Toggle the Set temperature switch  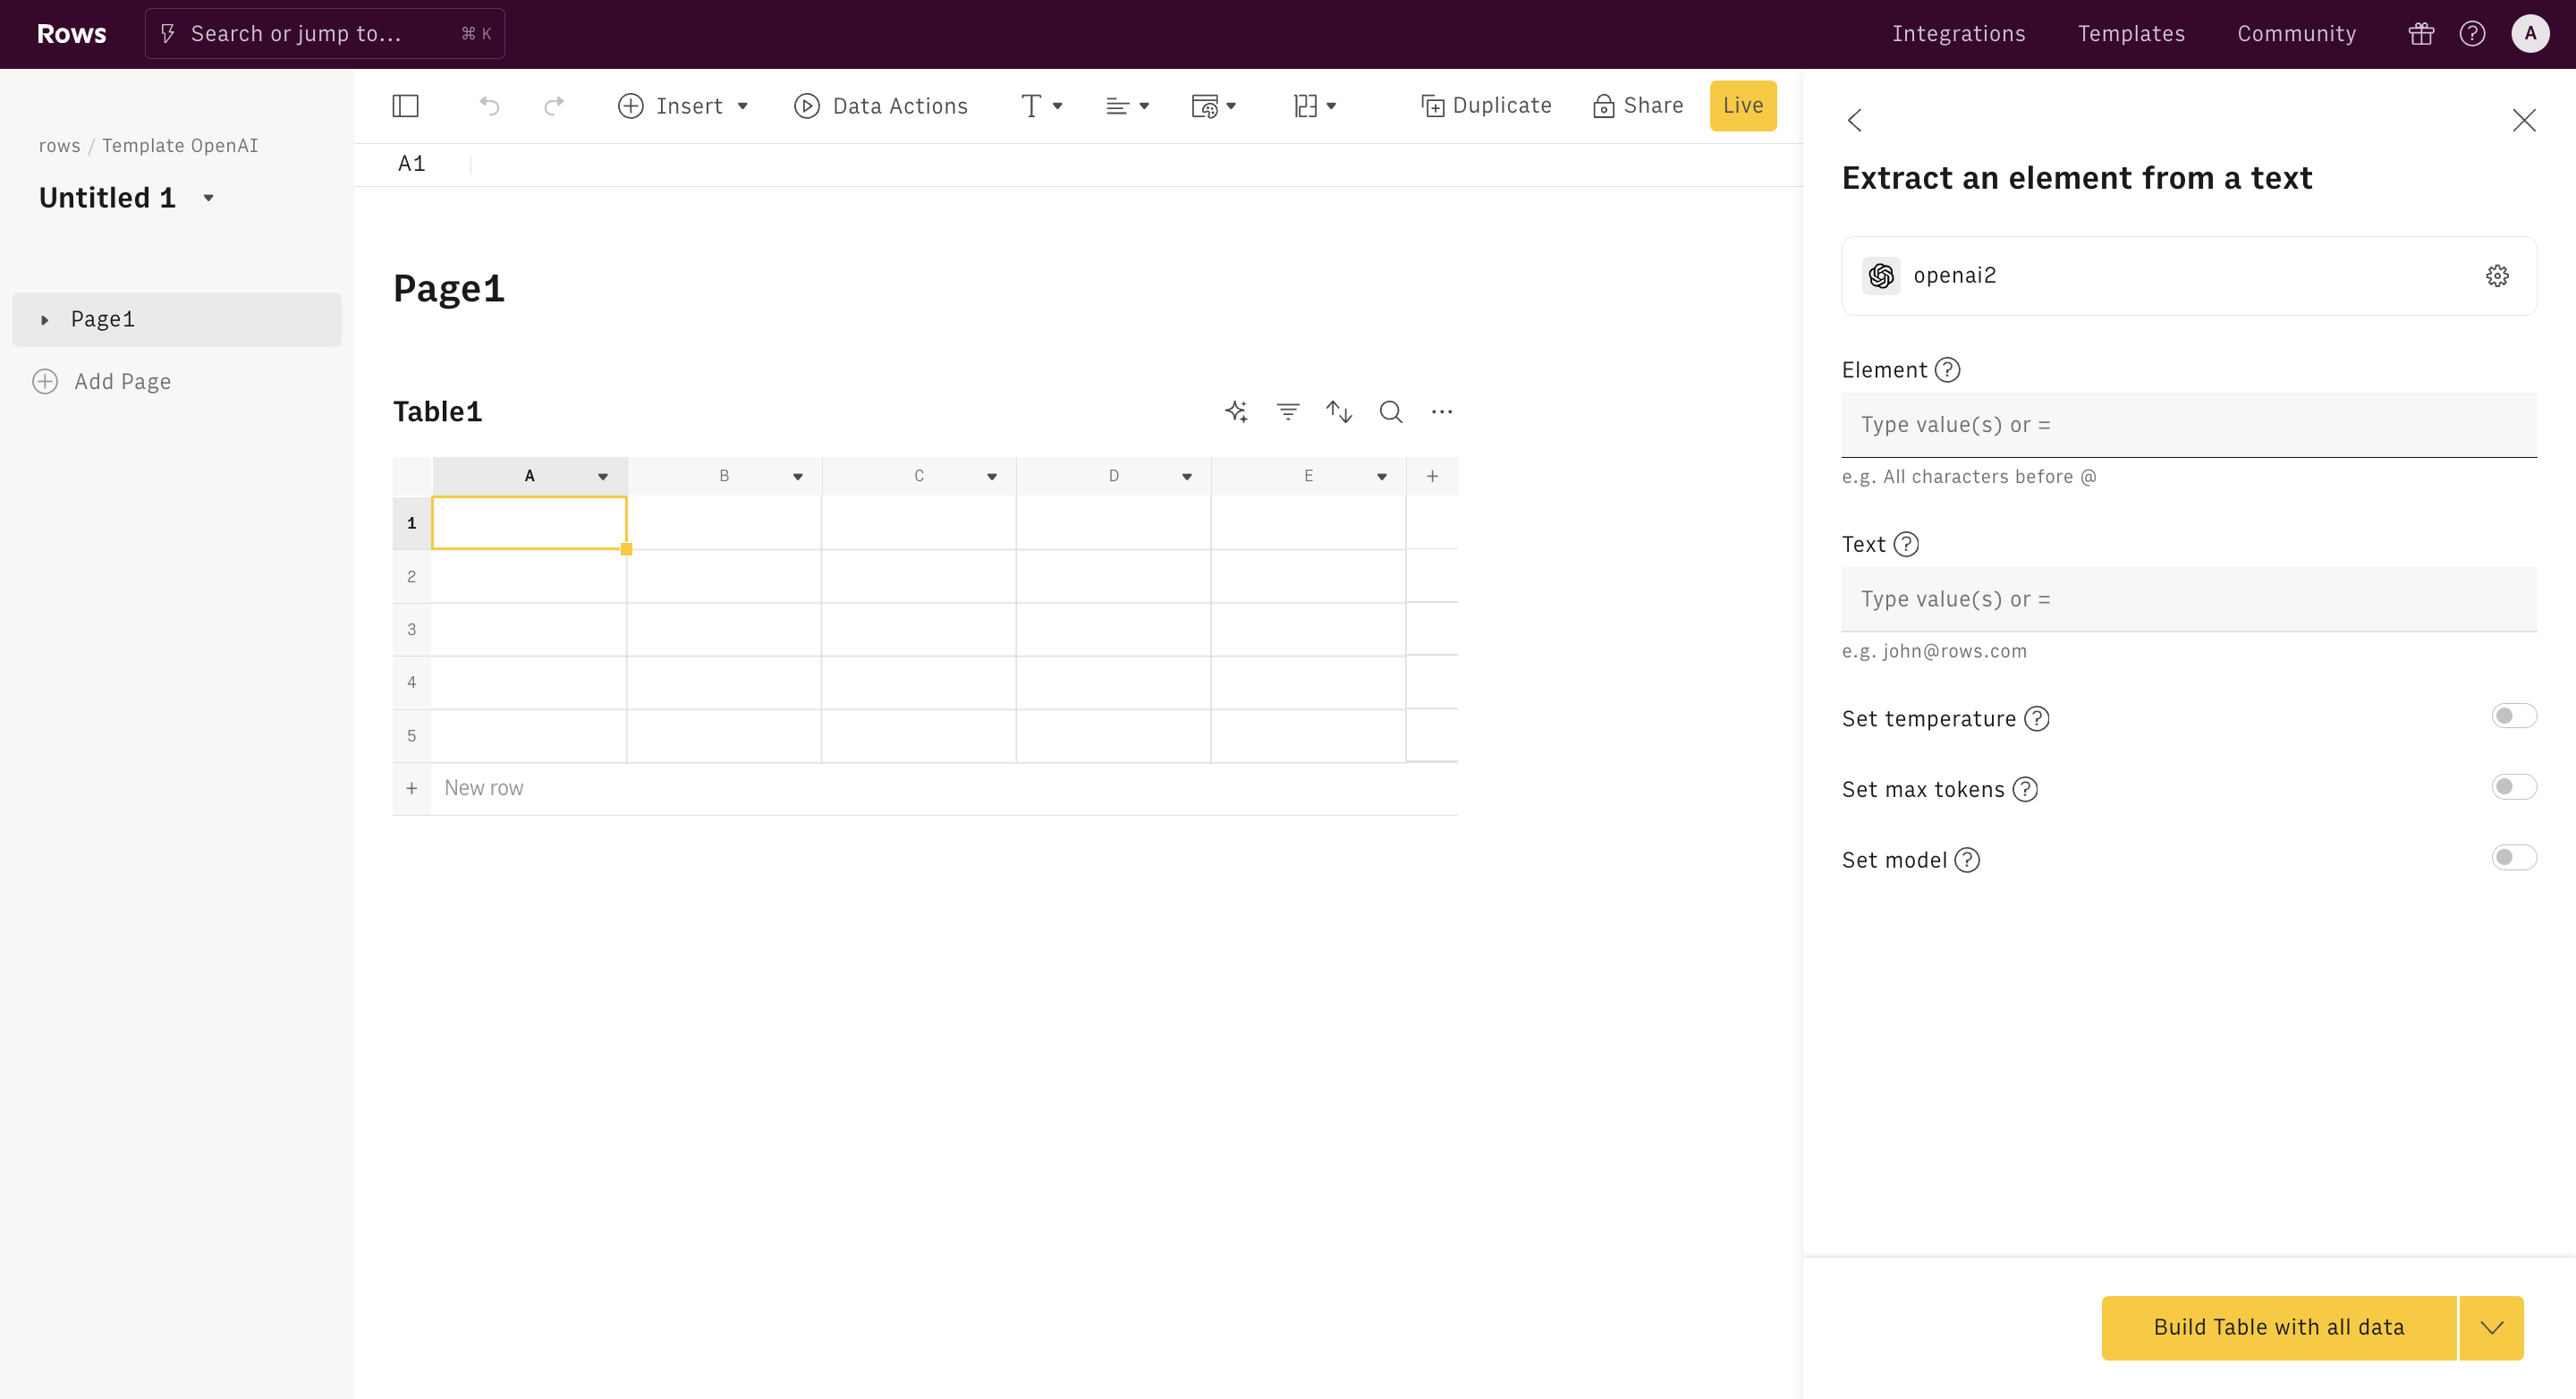click(x=2512, y=715)
